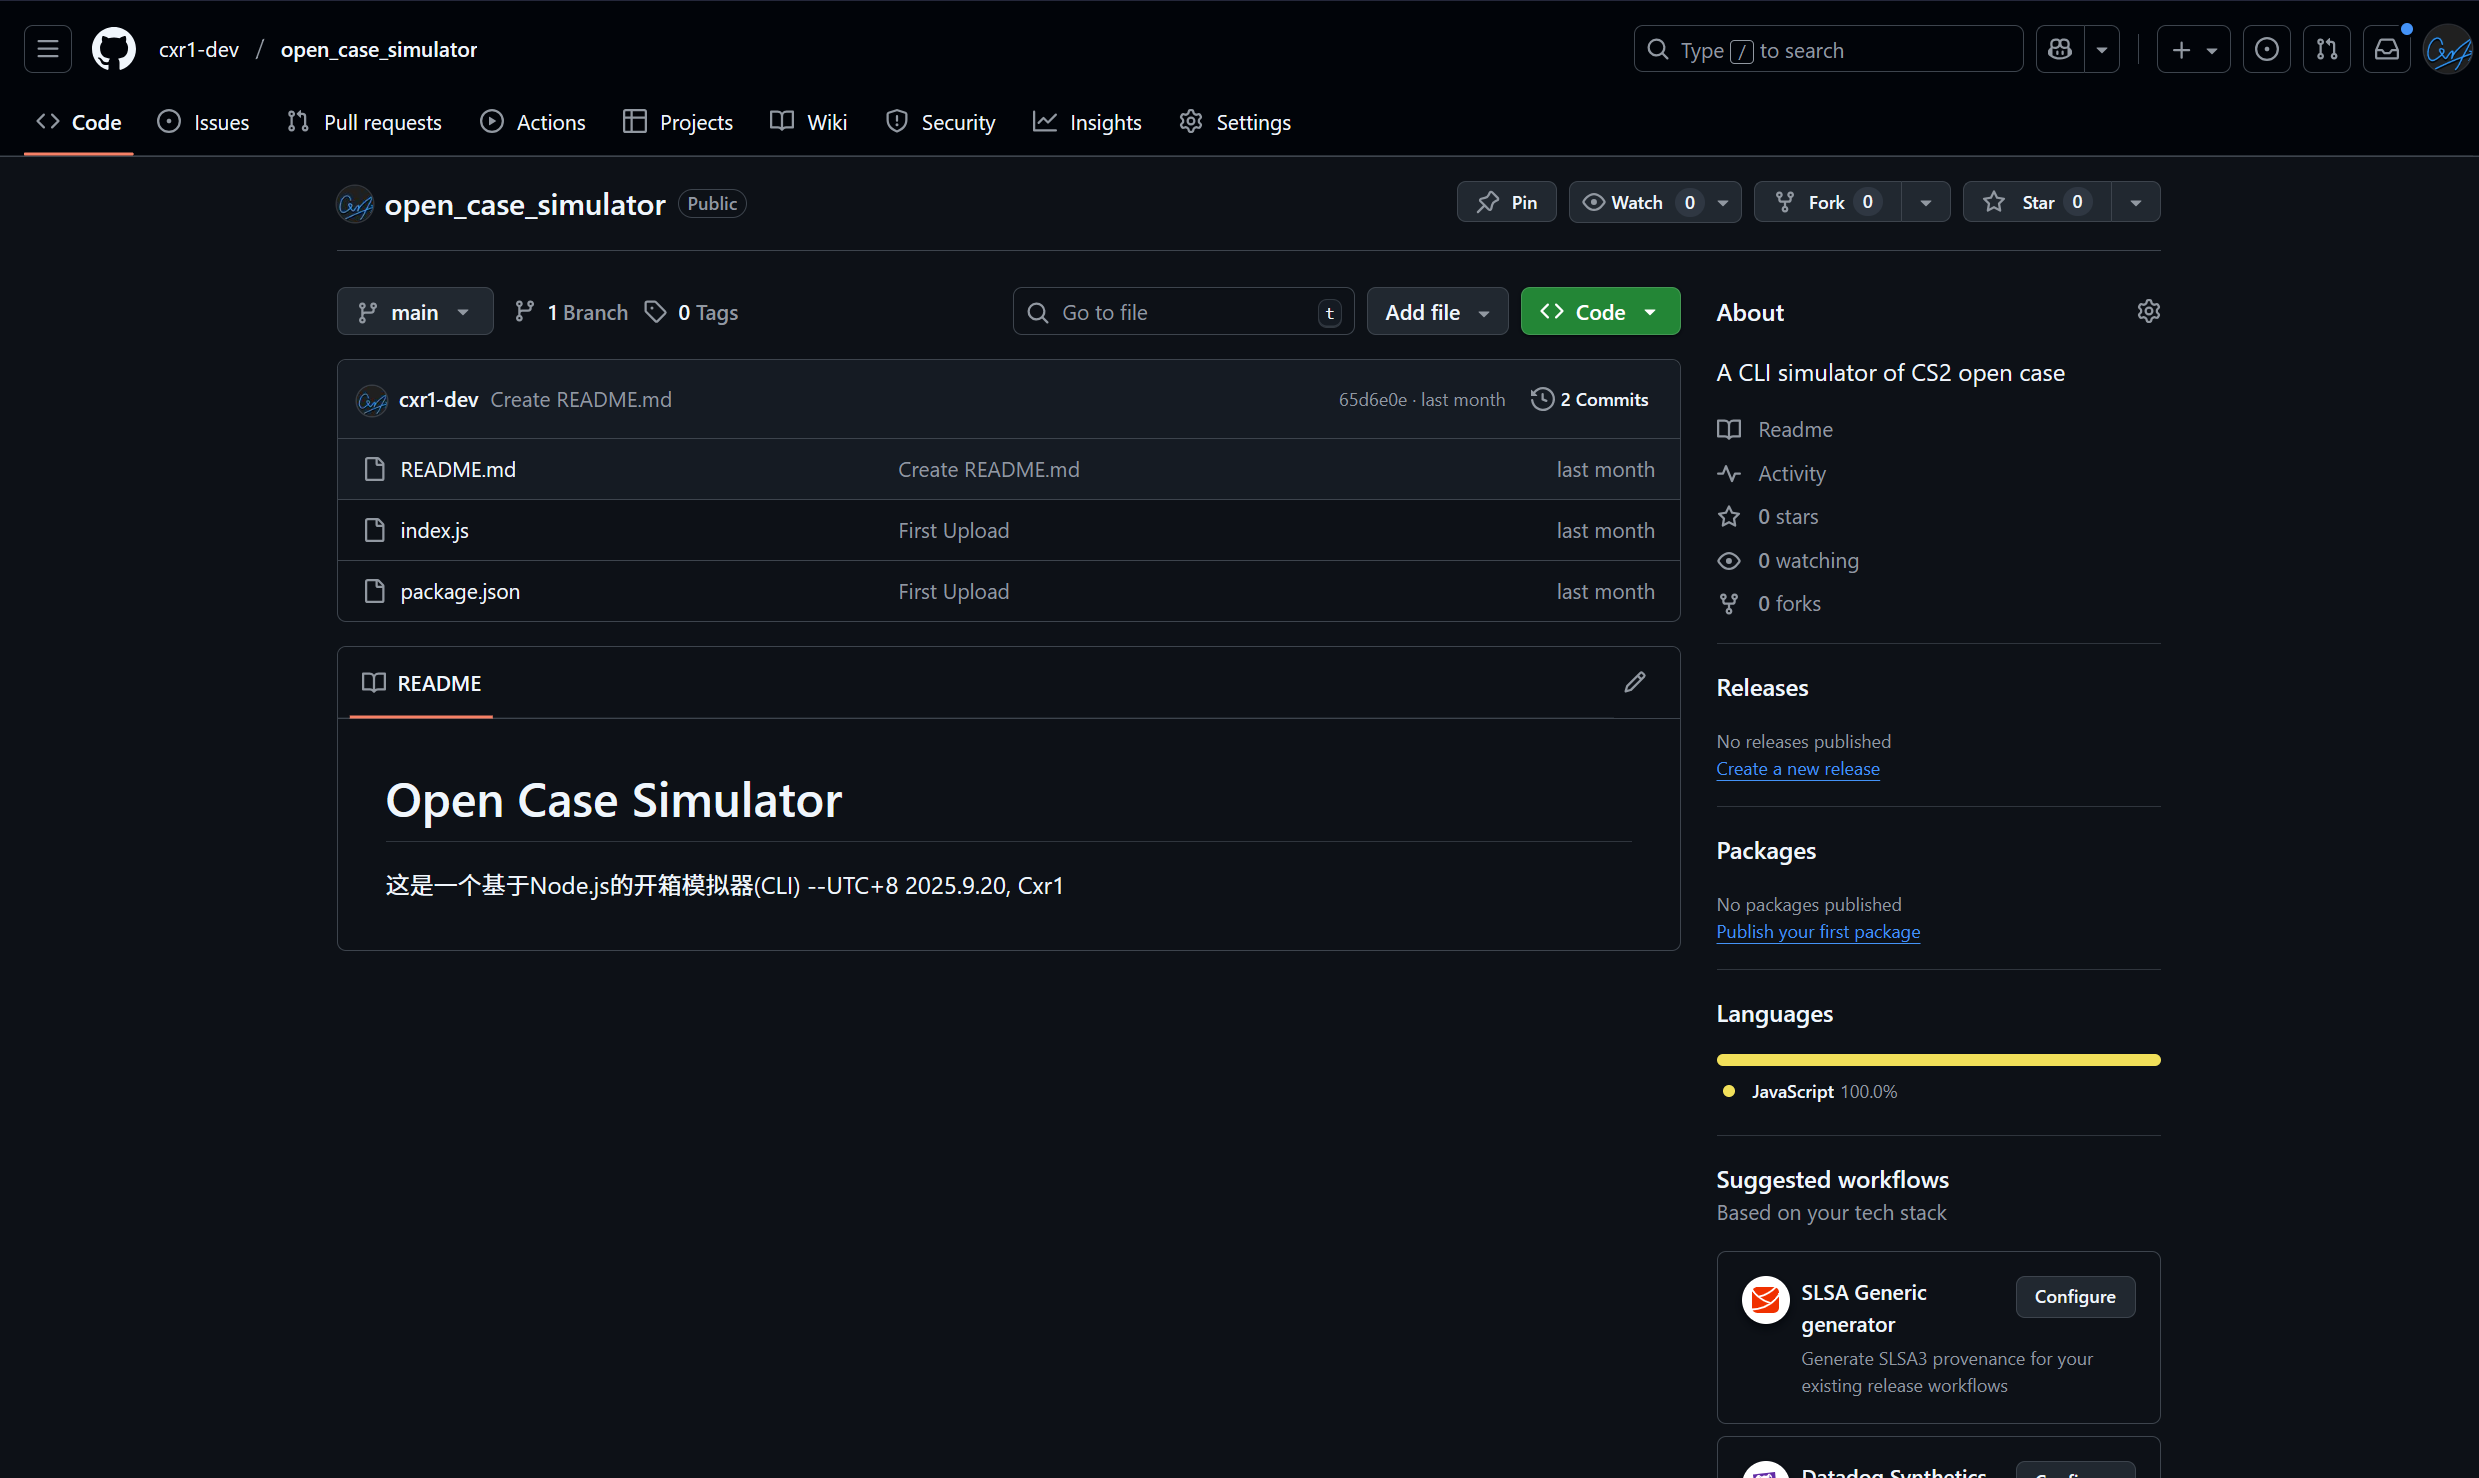Configure SLSA Generic generator workflow

[2074, 1297]
